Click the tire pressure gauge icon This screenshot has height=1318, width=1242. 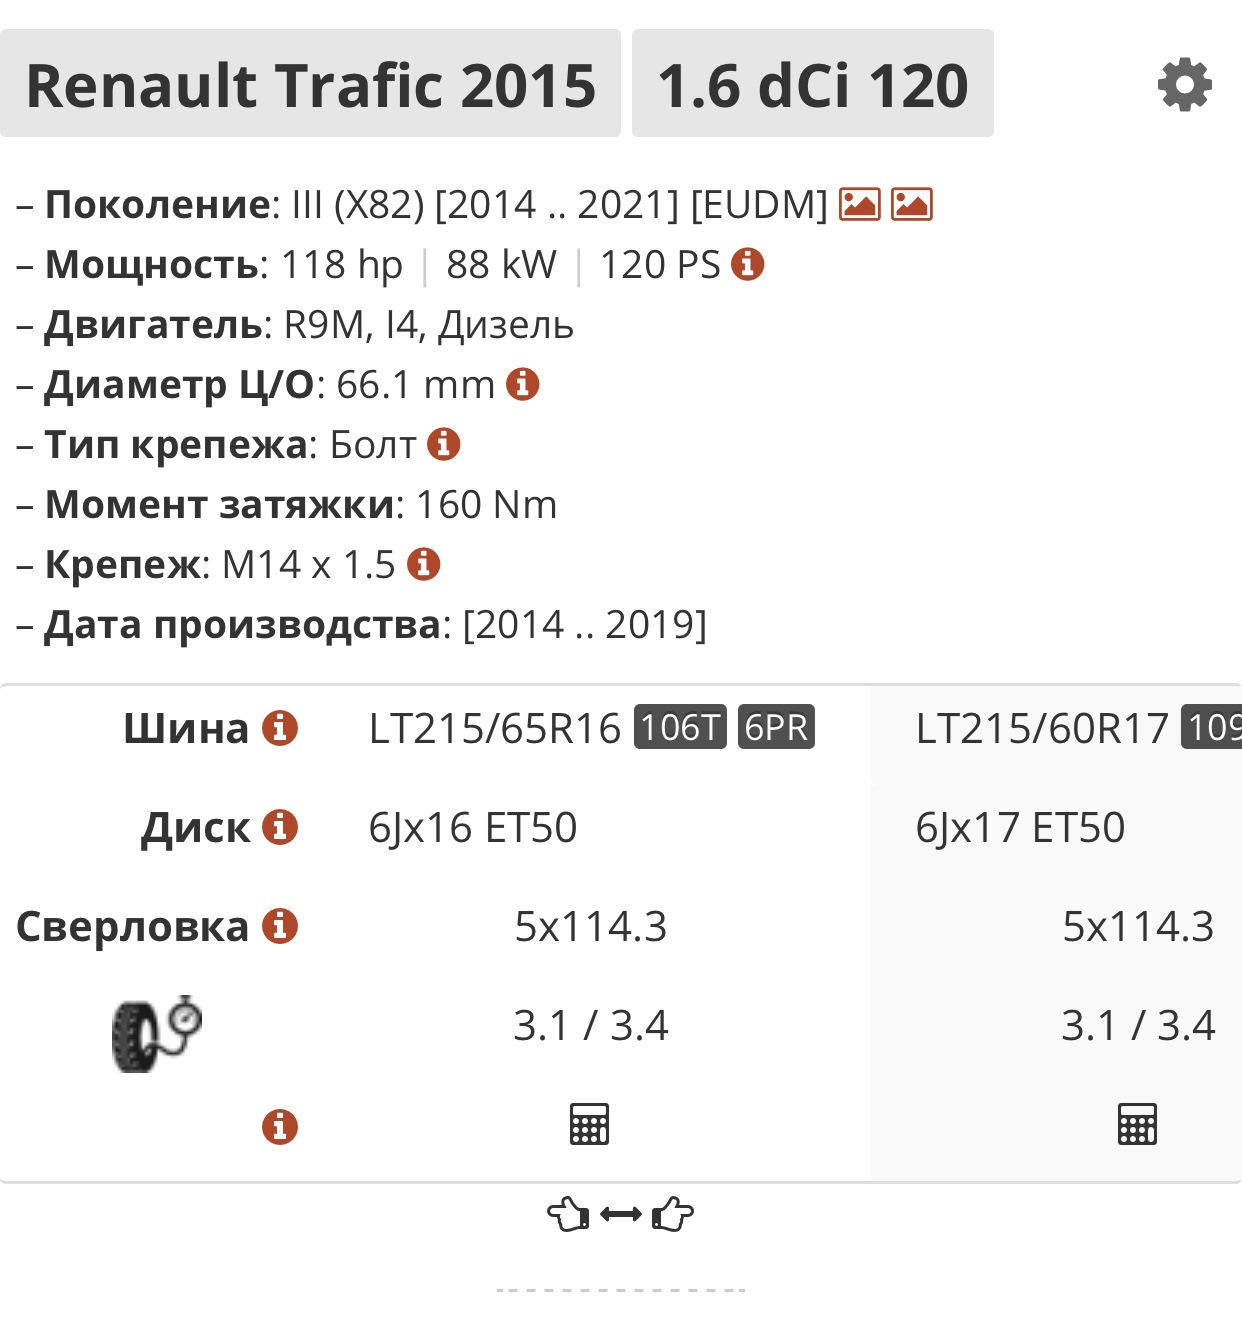[156, 1034]
